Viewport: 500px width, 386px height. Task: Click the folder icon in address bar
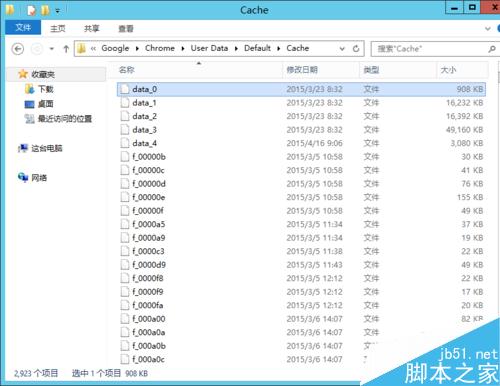(x=81, y=49)
